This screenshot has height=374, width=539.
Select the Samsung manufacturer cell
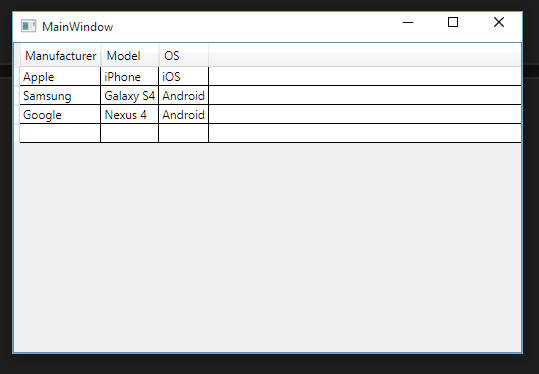pyautogui.click(x=60, y=95)
